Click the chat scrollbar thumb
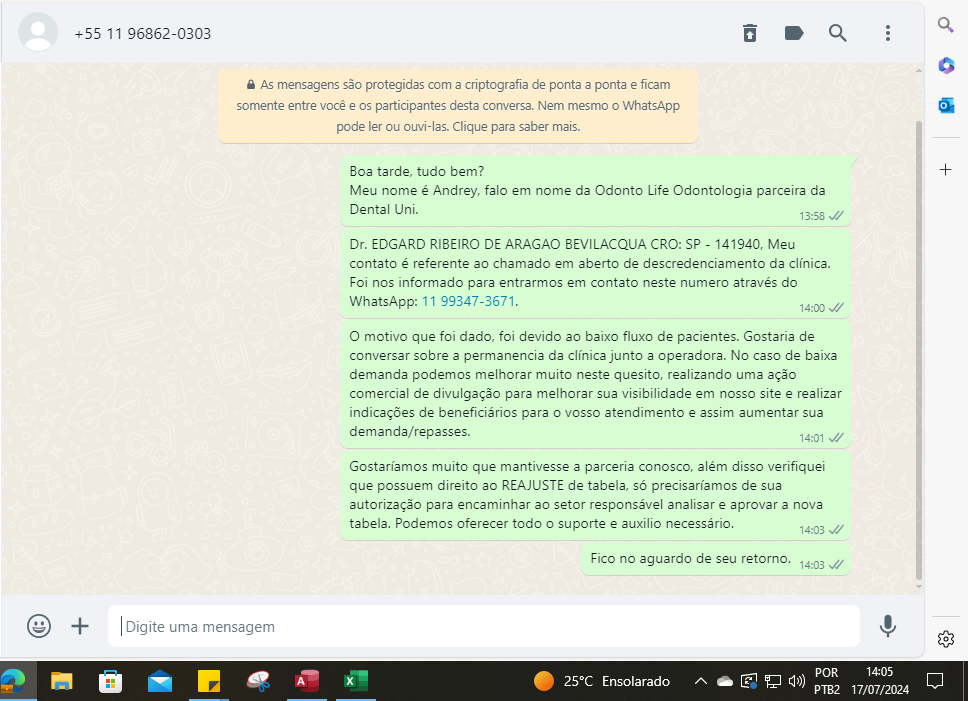This screenshot has height=701, width=968. point(919,350)
